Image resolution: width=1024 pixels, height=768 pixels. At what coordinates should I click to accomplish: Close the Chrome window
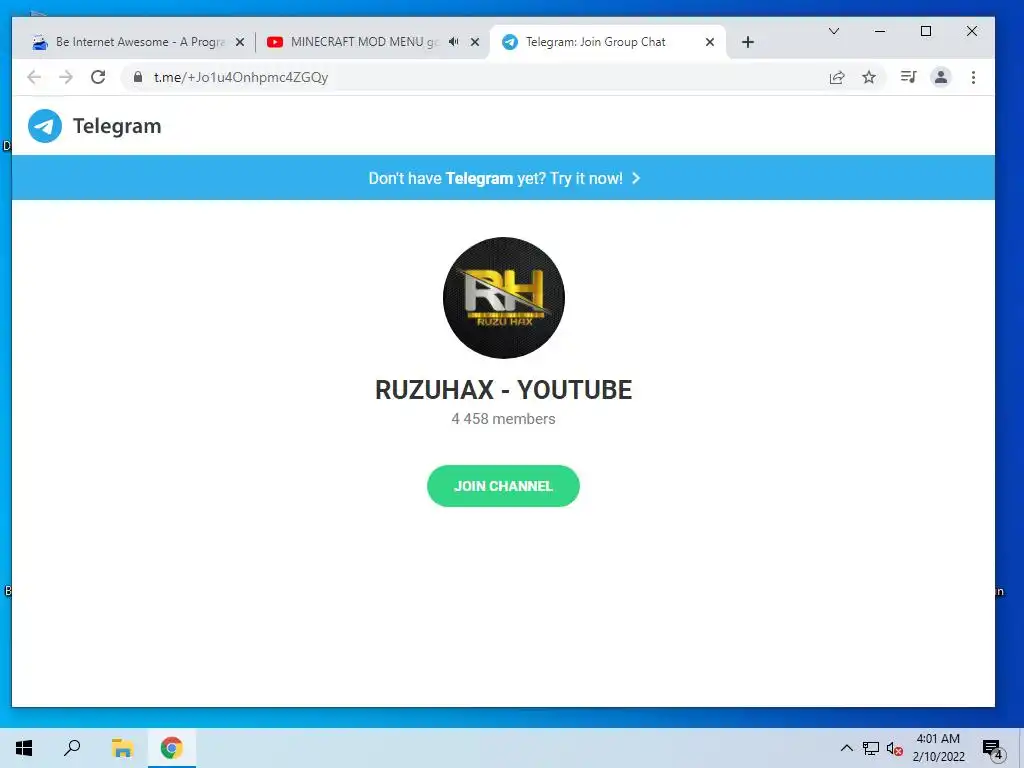point(972,31)
